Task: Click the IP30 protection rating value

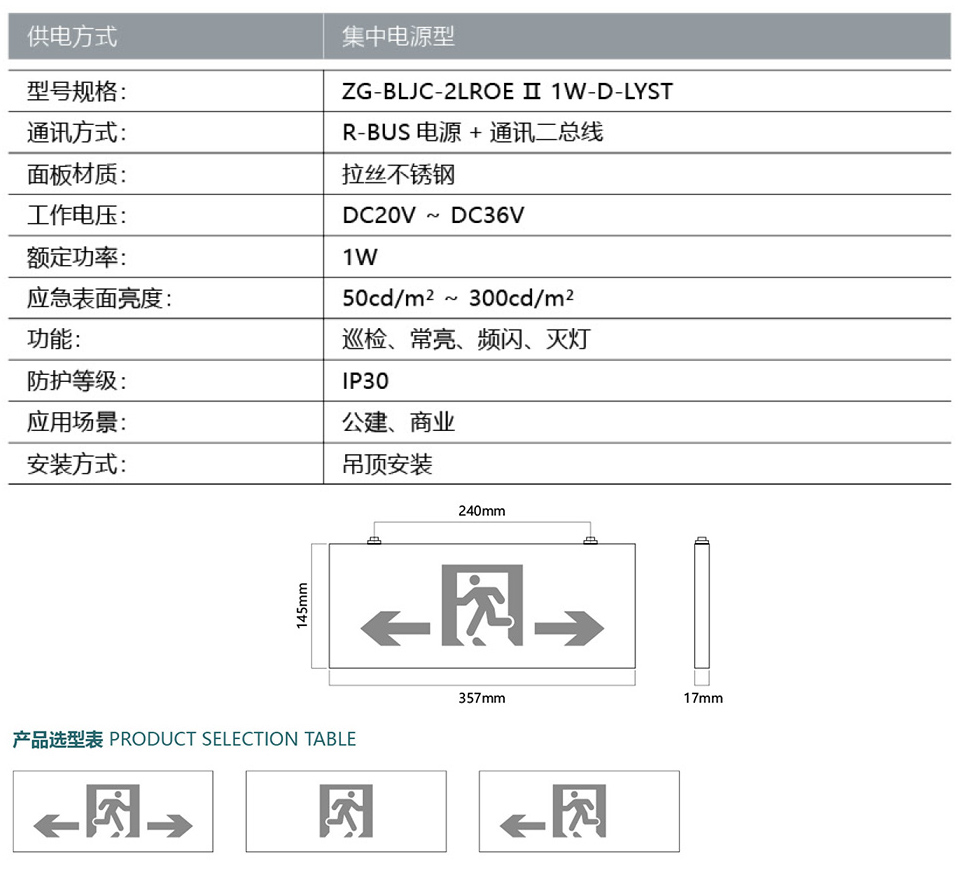Action: [365, 381]
